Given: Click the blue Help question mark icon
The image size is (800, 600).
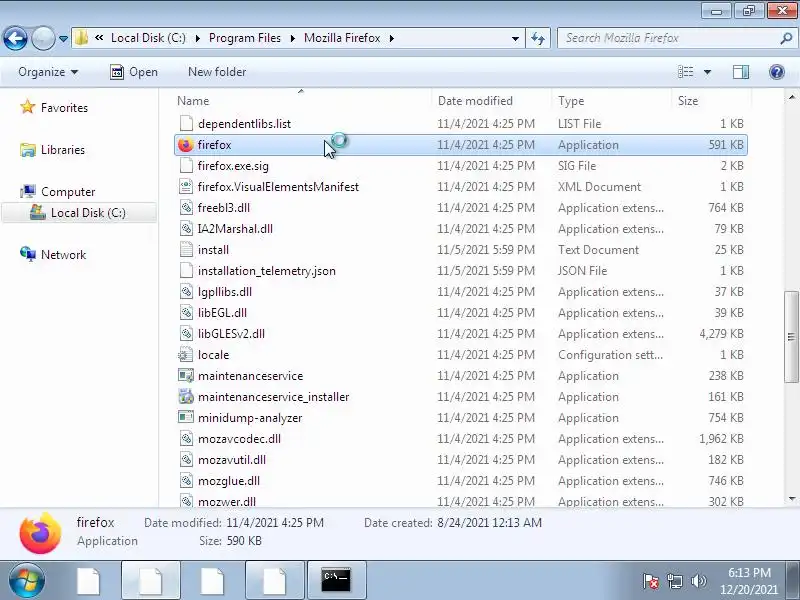Looking at the screenshot, I should [777, 72].
